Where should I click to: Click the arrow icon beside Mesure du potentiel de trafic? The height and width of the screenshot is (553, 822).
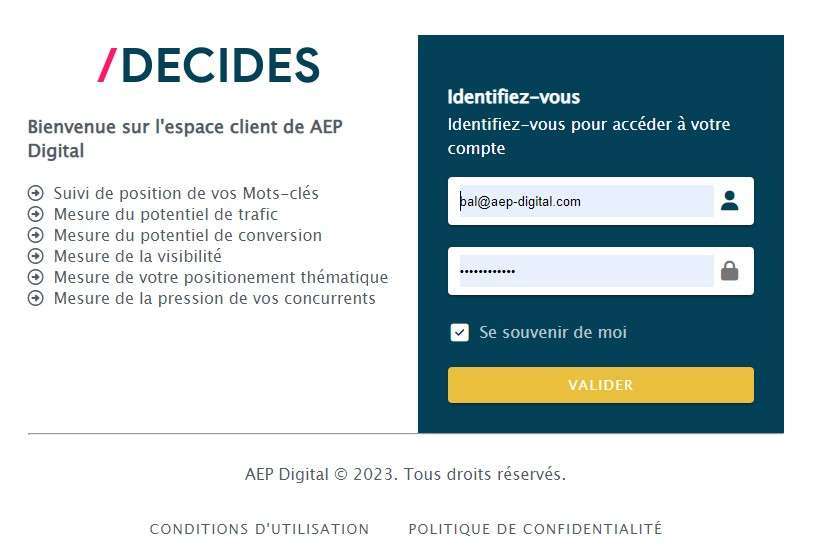point(36,214)
